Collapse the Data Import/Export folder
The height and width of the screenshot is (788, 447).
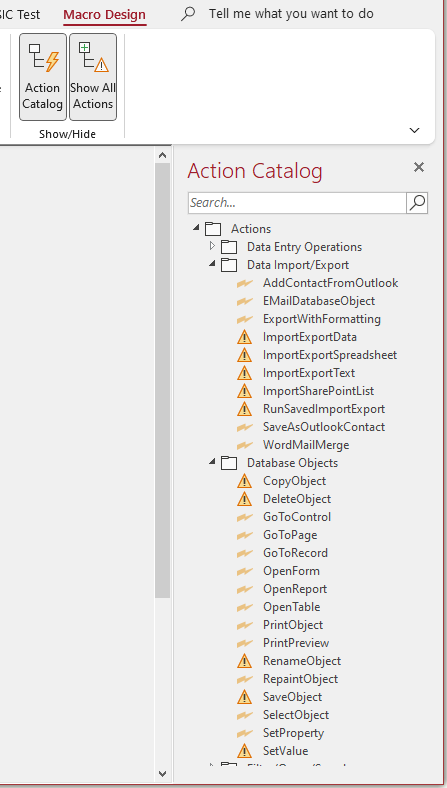pyautogui.click(x=212, y=264)
